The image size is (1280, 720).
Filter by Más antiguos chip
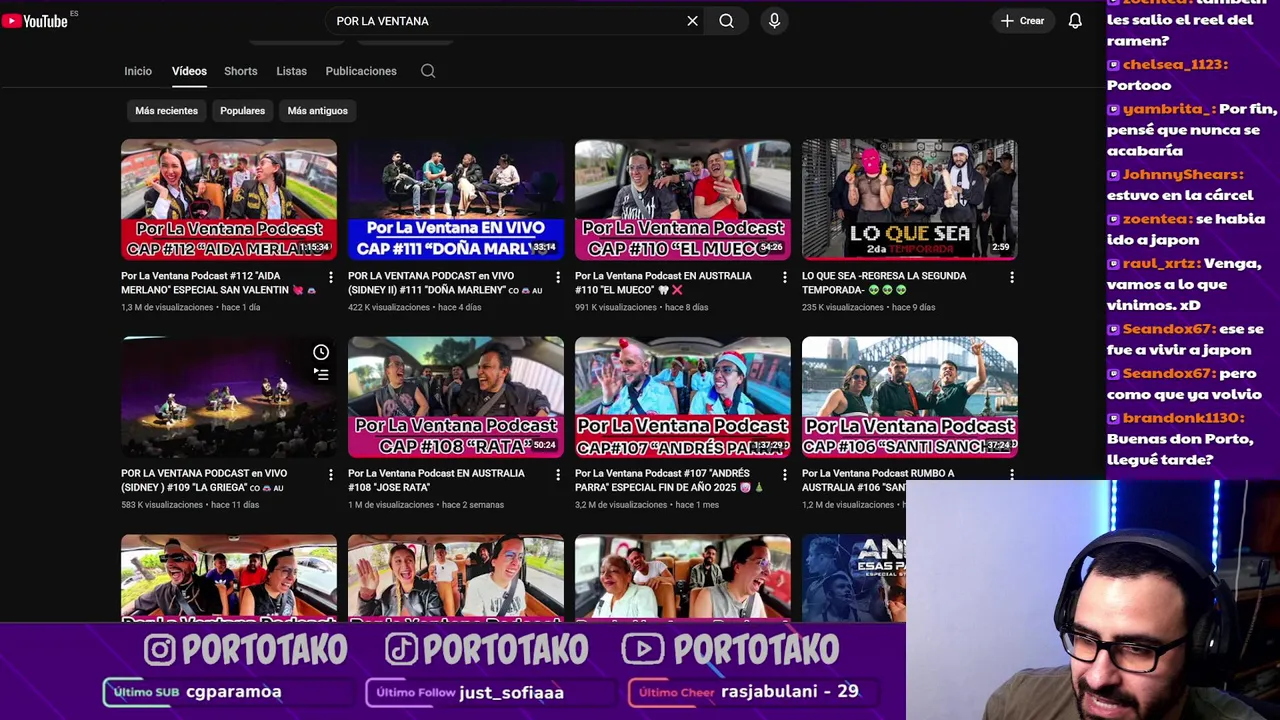pos(318,111)
